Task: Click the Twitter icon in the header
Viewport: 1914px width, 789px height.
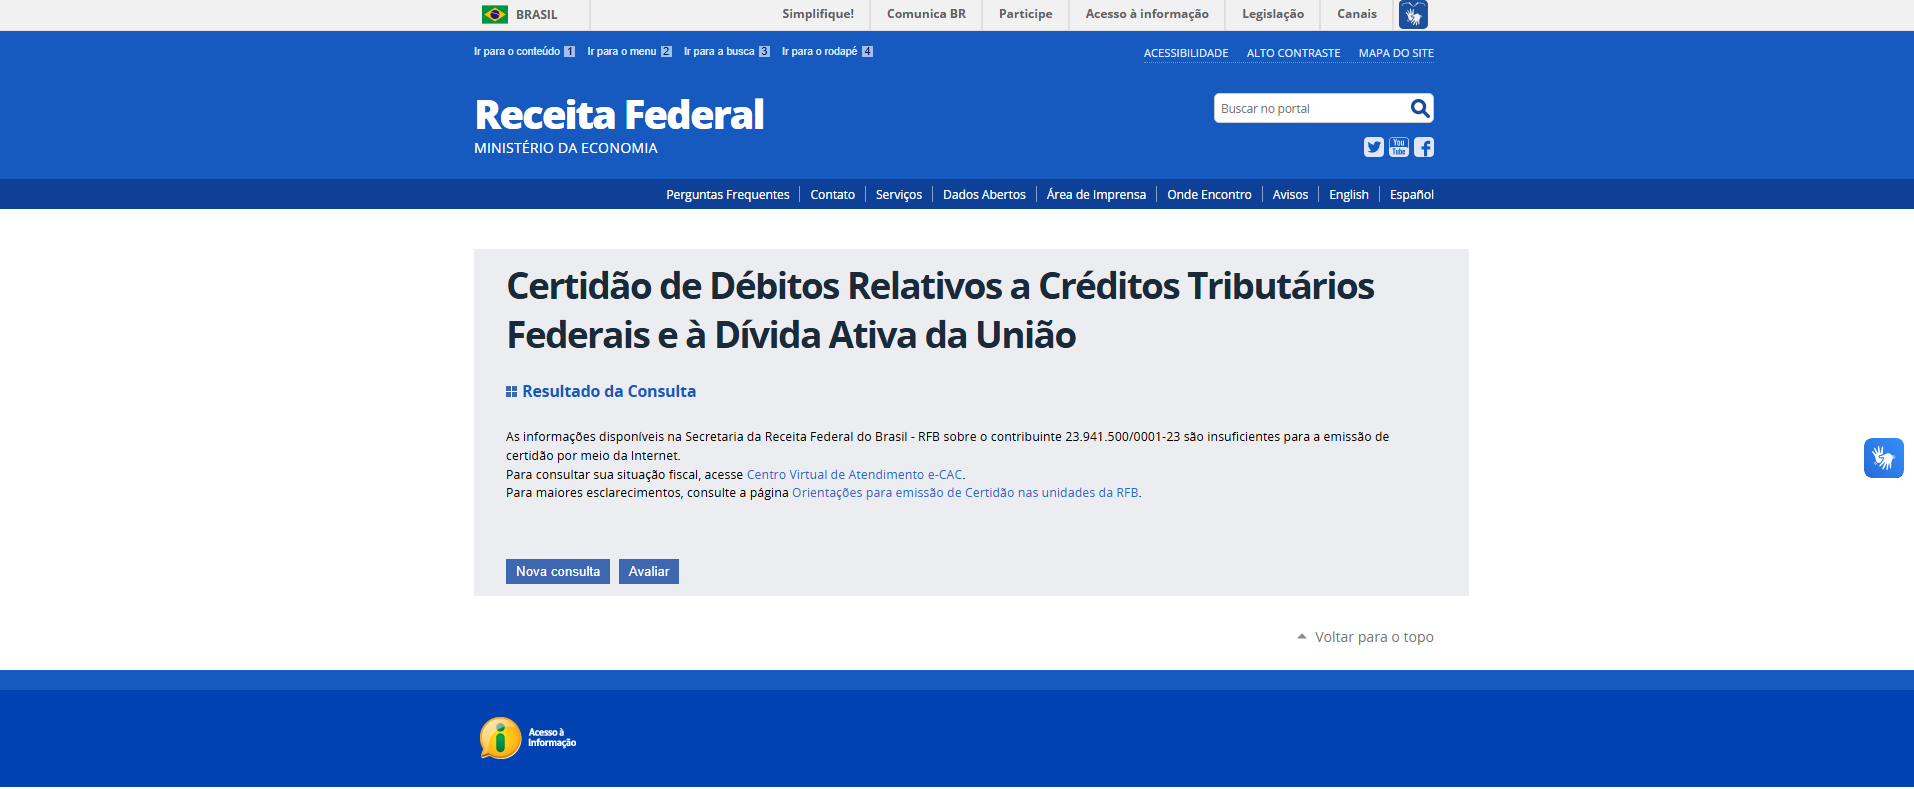Action: pyautogui.click(x=1373, y=147)
